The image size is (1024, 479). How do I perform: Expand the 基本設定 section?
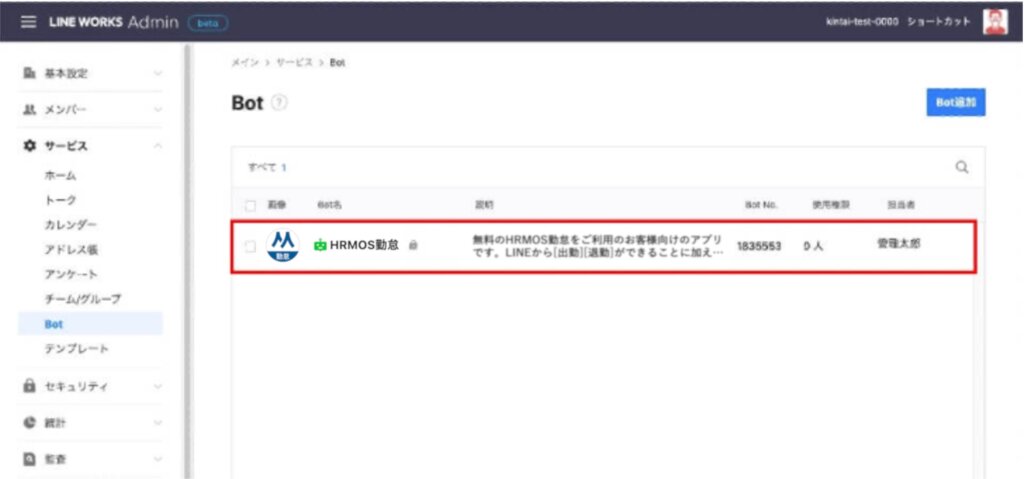[157, 73]
